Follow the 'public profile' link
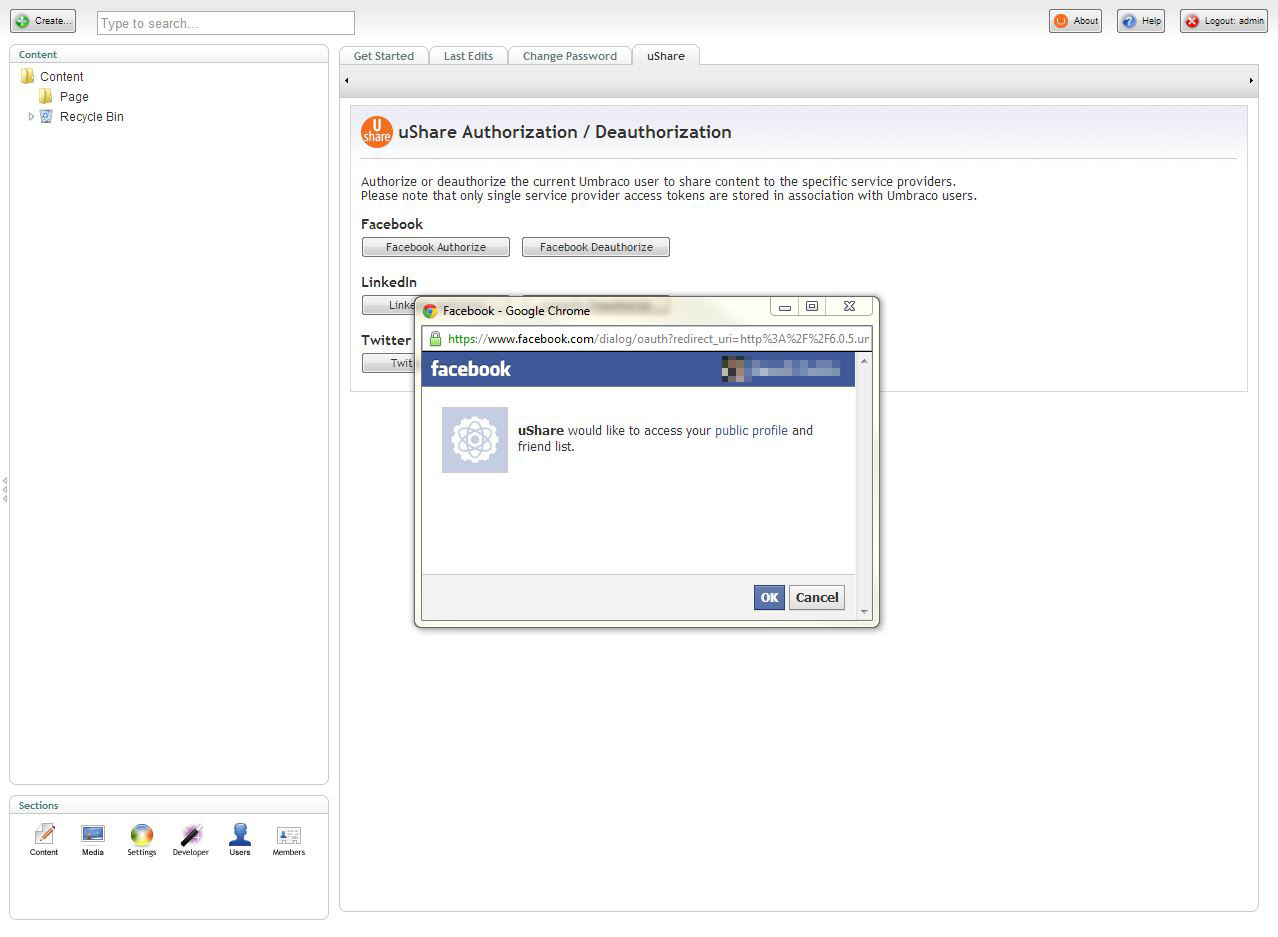Viewport: 1278px width, 937px height. (751, 431)
